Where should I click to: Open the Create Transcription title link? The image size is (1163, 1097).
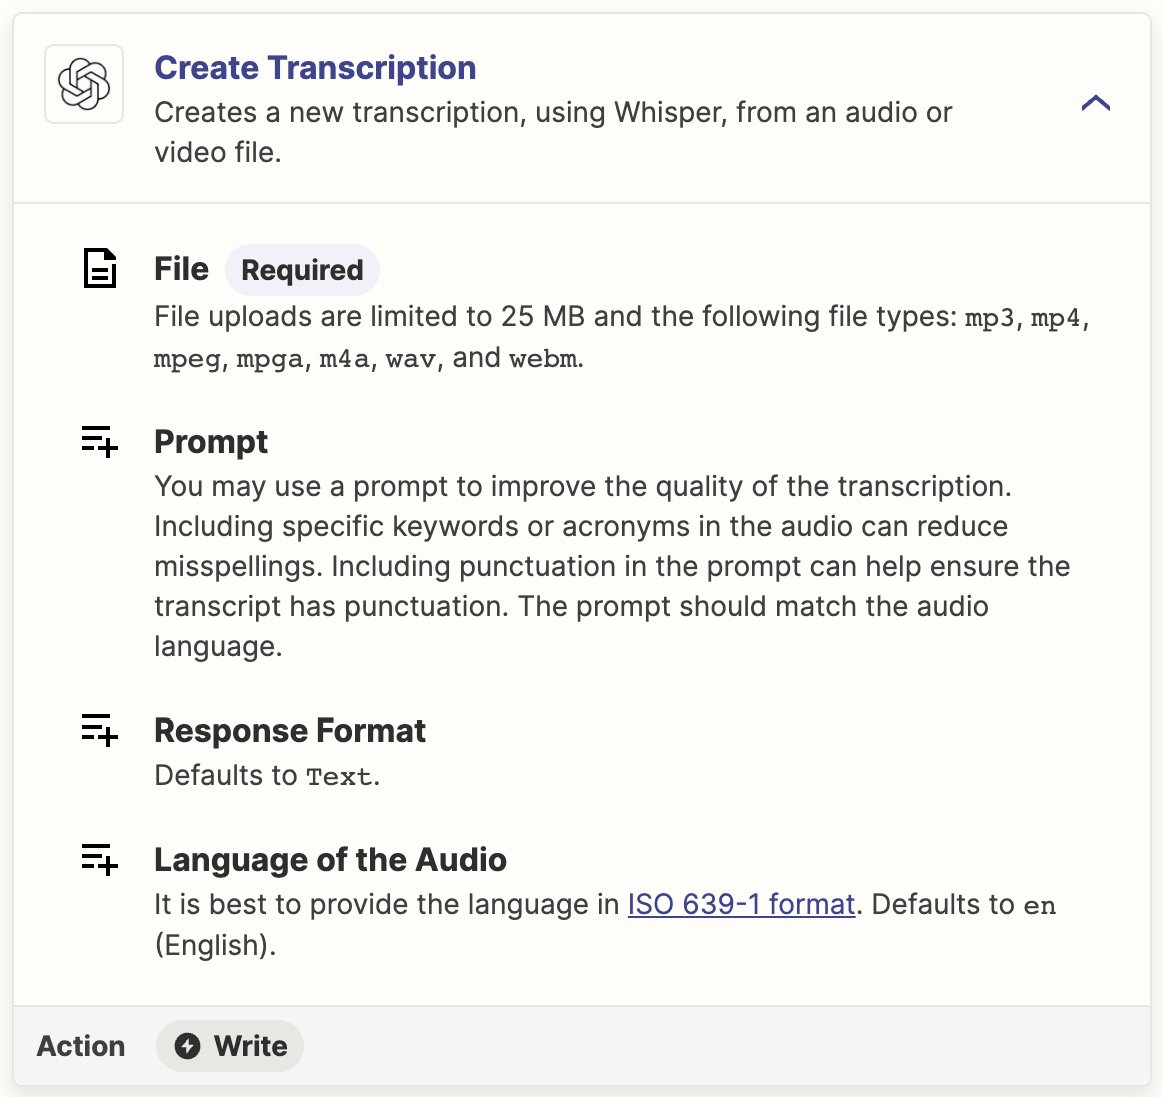(x=315, y=67)
